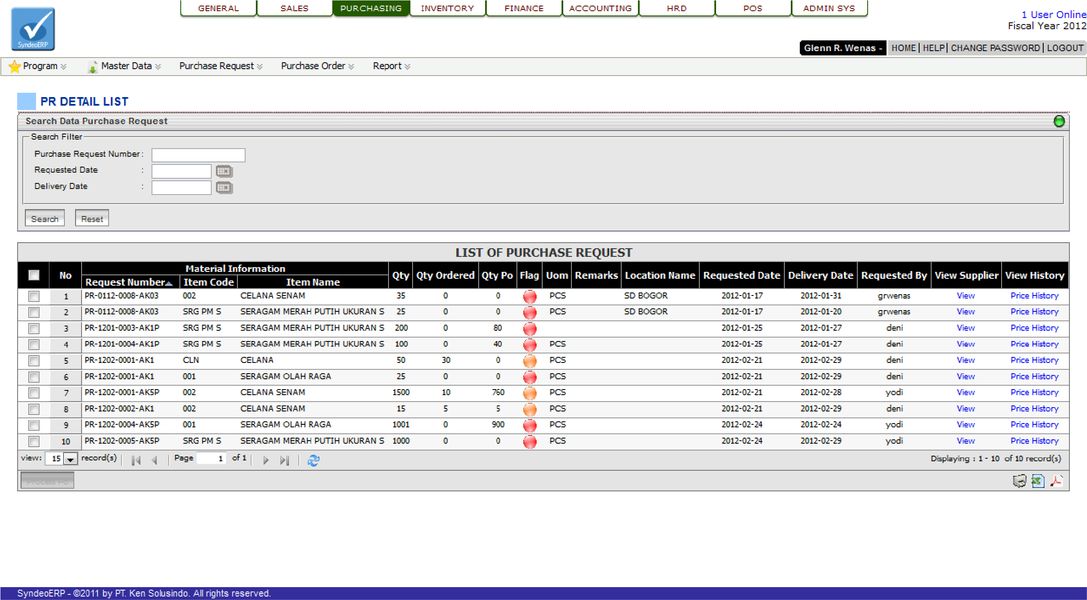Open the Delivery Date calendar picker
Image resolution: width=1087 pixels, height=600 pixels.
coord(224,187)
